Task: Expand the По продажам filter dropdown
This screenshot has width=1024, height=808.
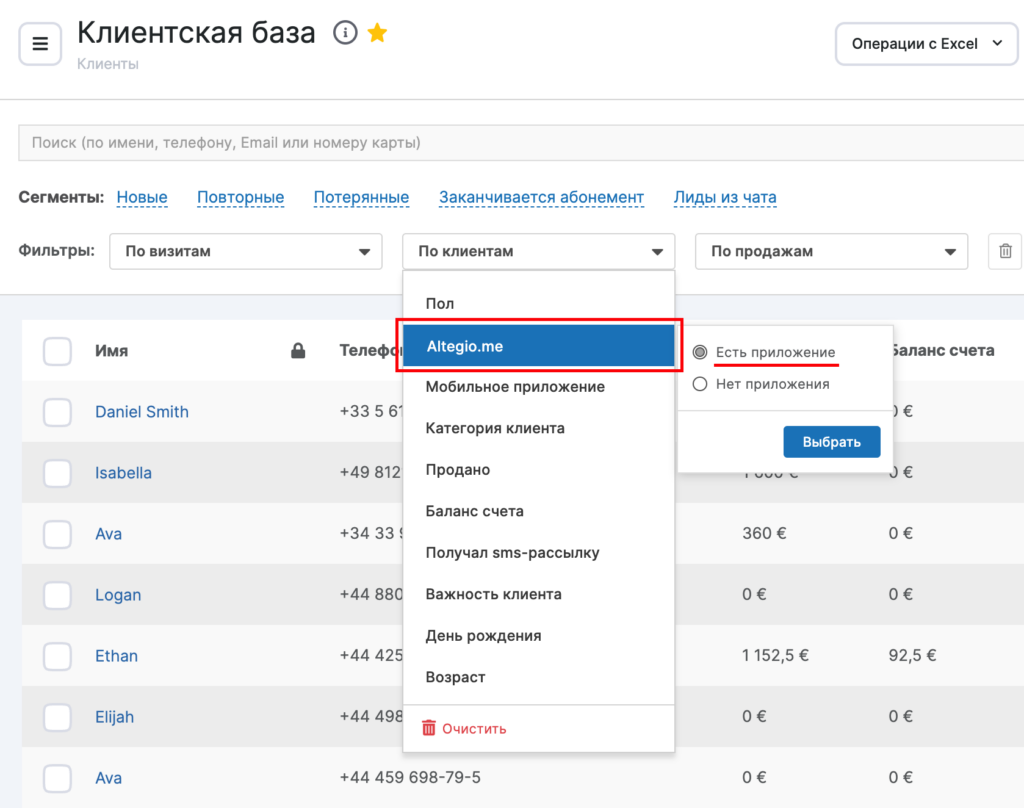Action: tap(831, 251)
